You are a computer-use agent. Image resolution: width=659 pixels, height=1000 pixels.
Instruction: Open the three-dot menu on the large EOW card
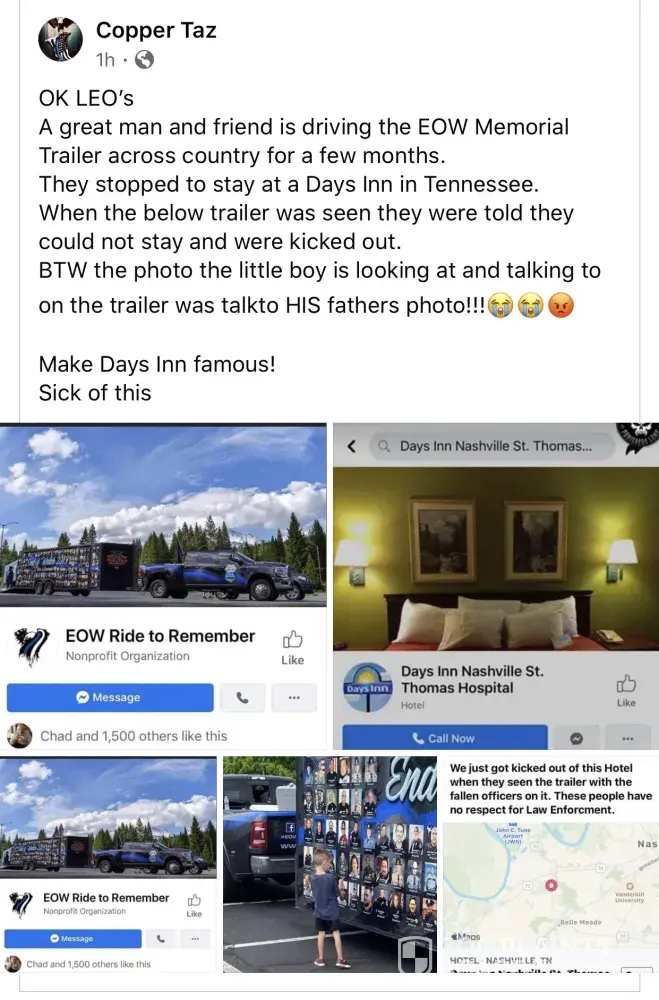294,698
